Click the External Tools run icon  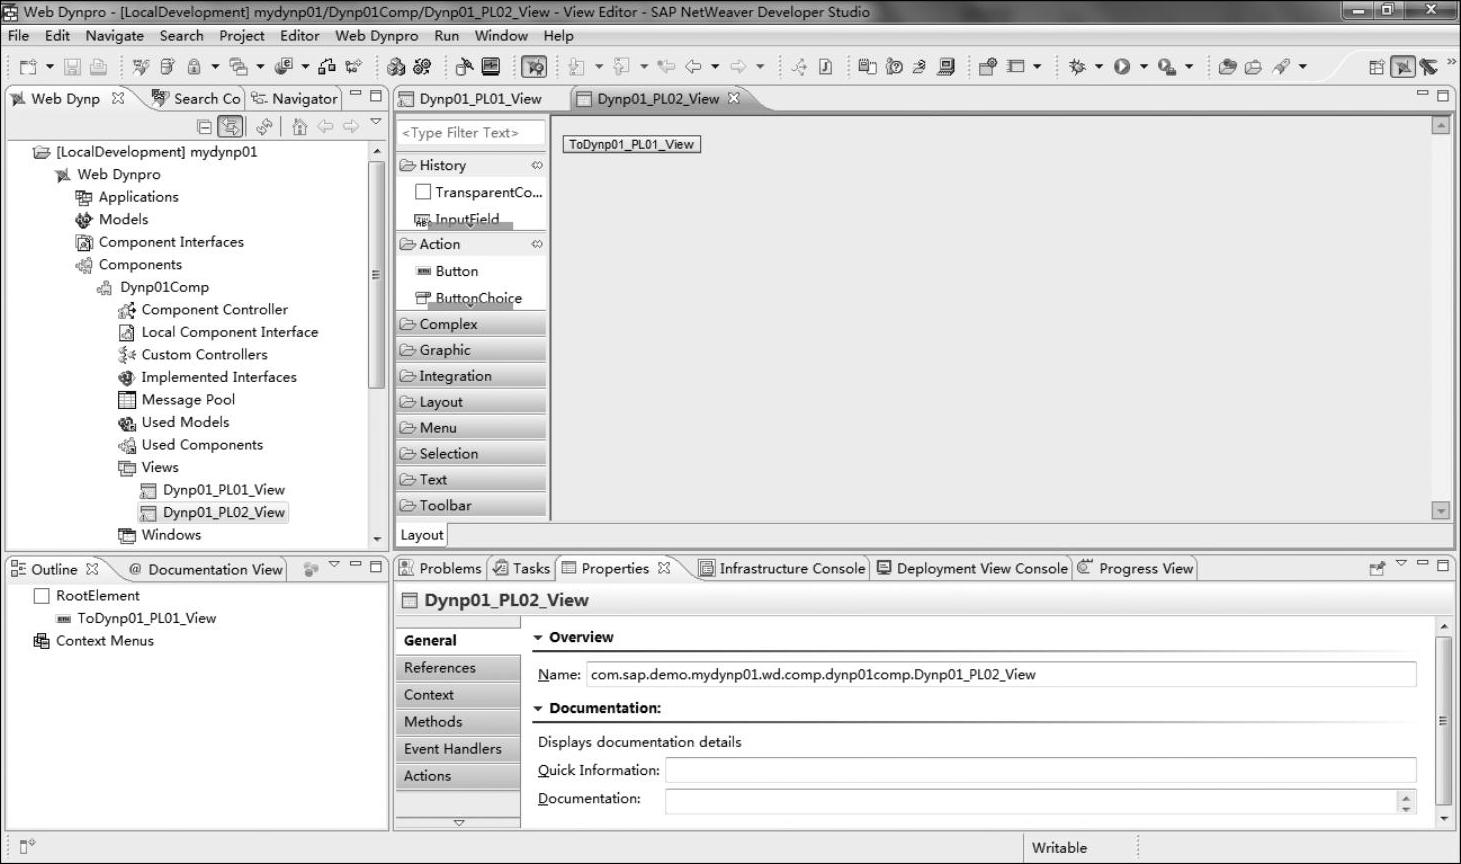1166,67
